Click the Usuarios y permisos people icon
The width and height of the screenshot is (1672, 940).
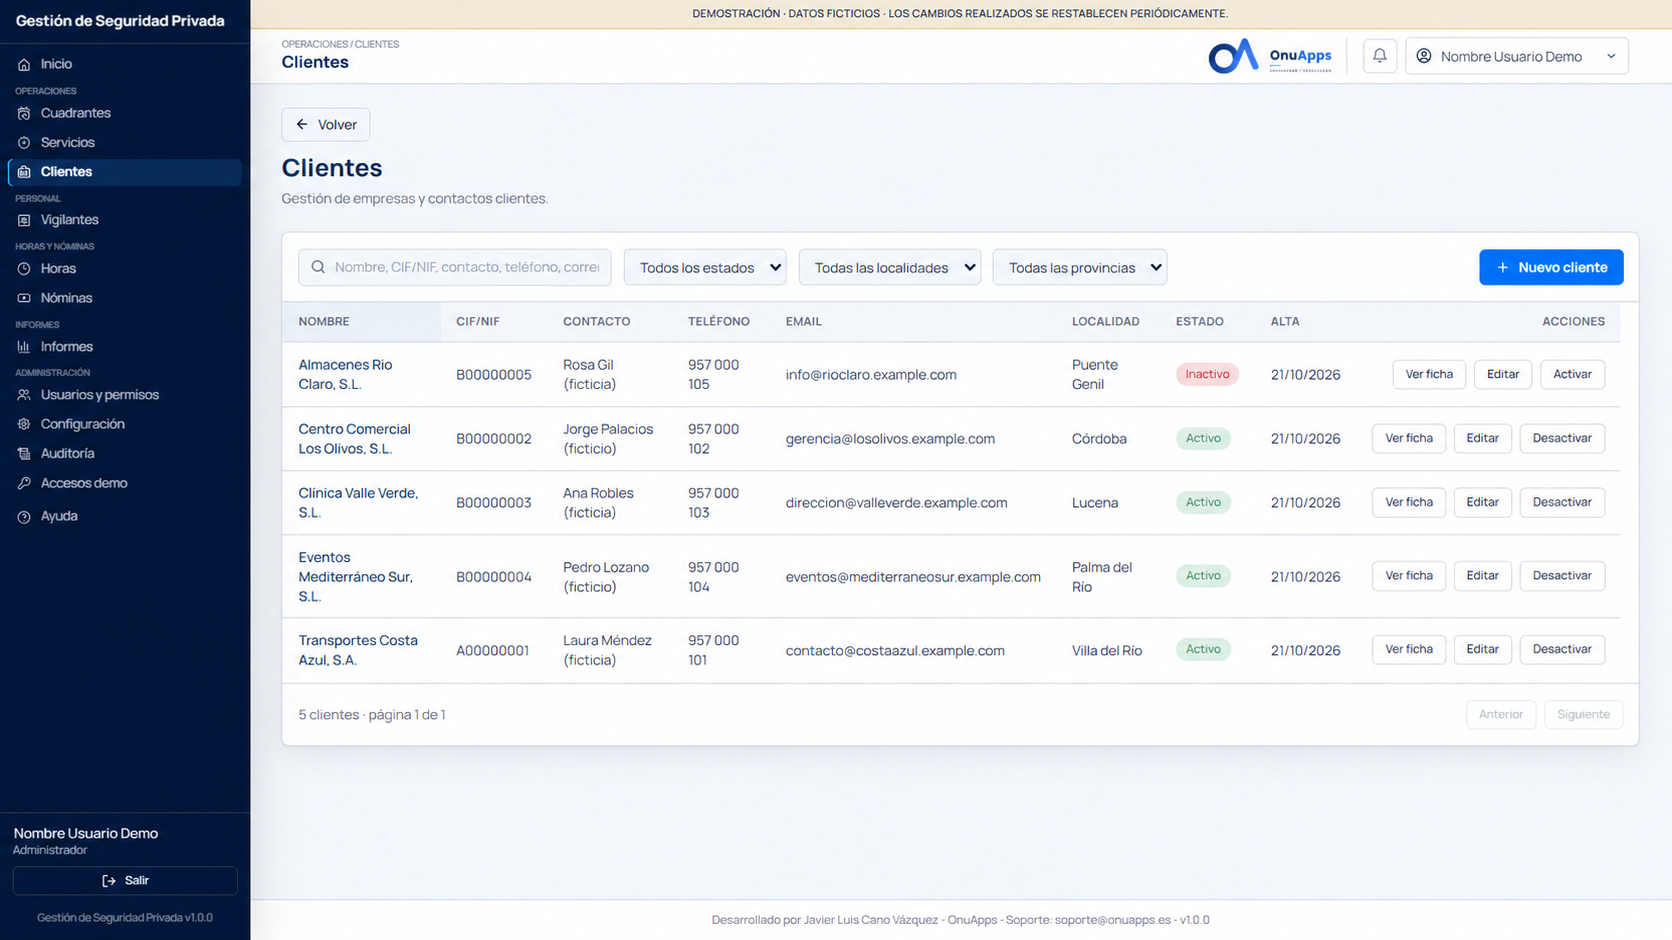(24, 395)
